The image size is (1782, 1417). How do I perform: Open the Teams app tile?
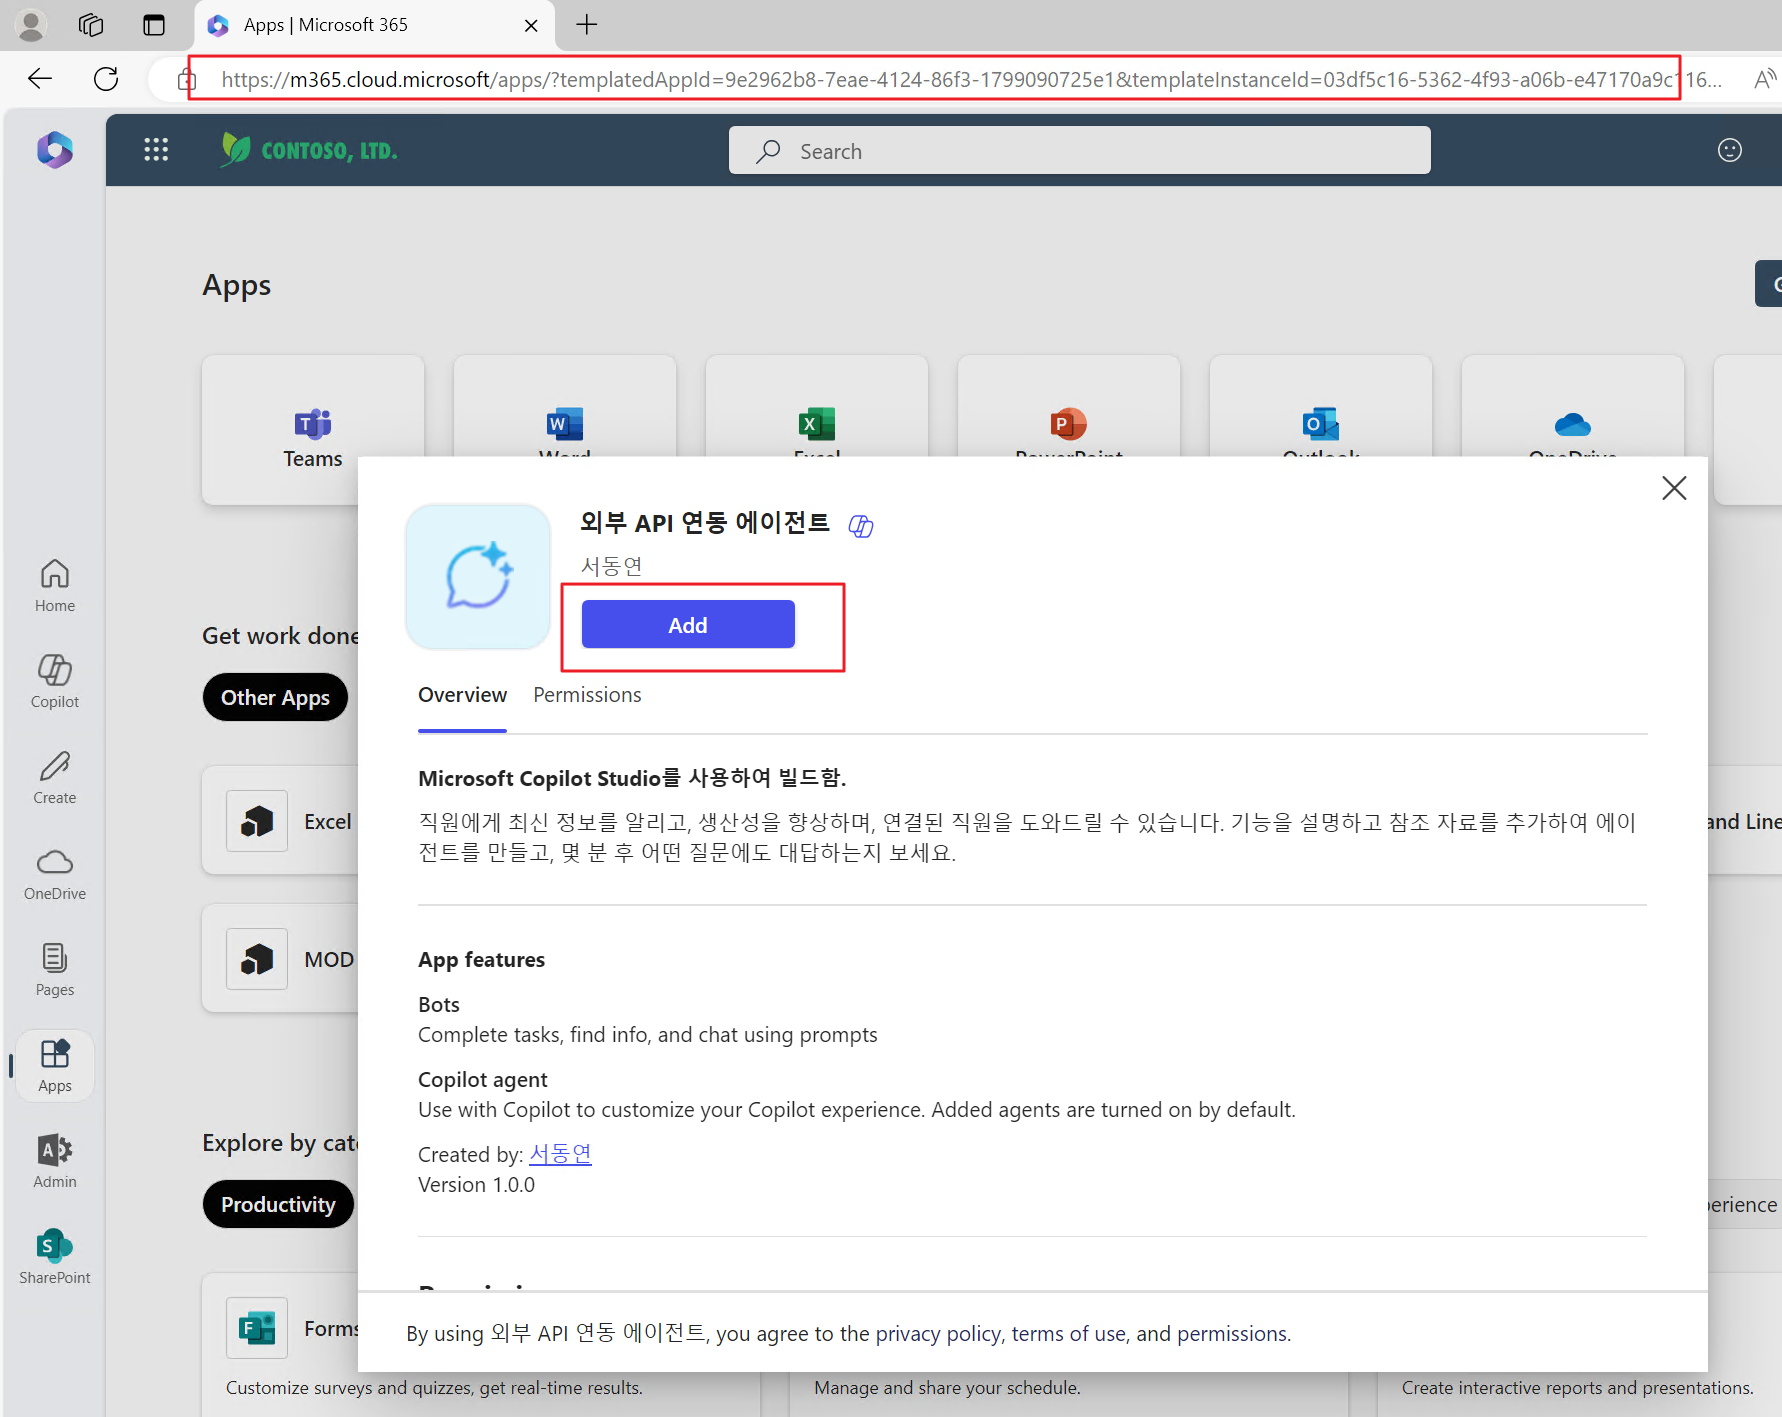[x=313, y=430]
